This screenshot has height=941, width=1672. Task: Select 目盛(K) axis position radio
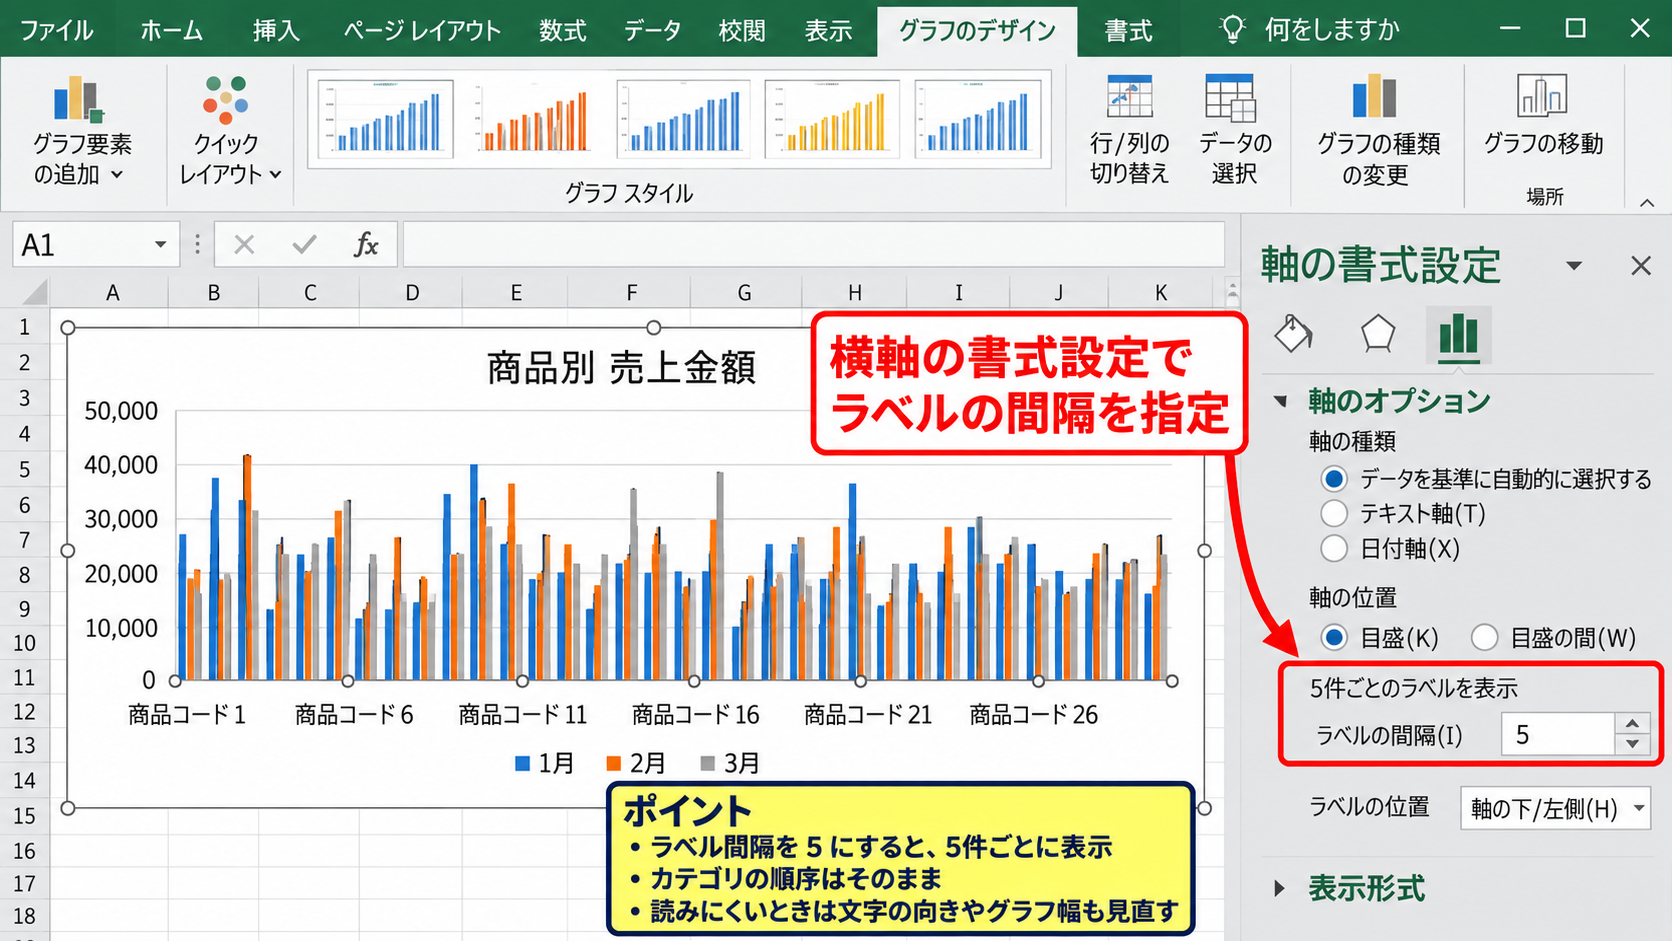coord(1334,637)
